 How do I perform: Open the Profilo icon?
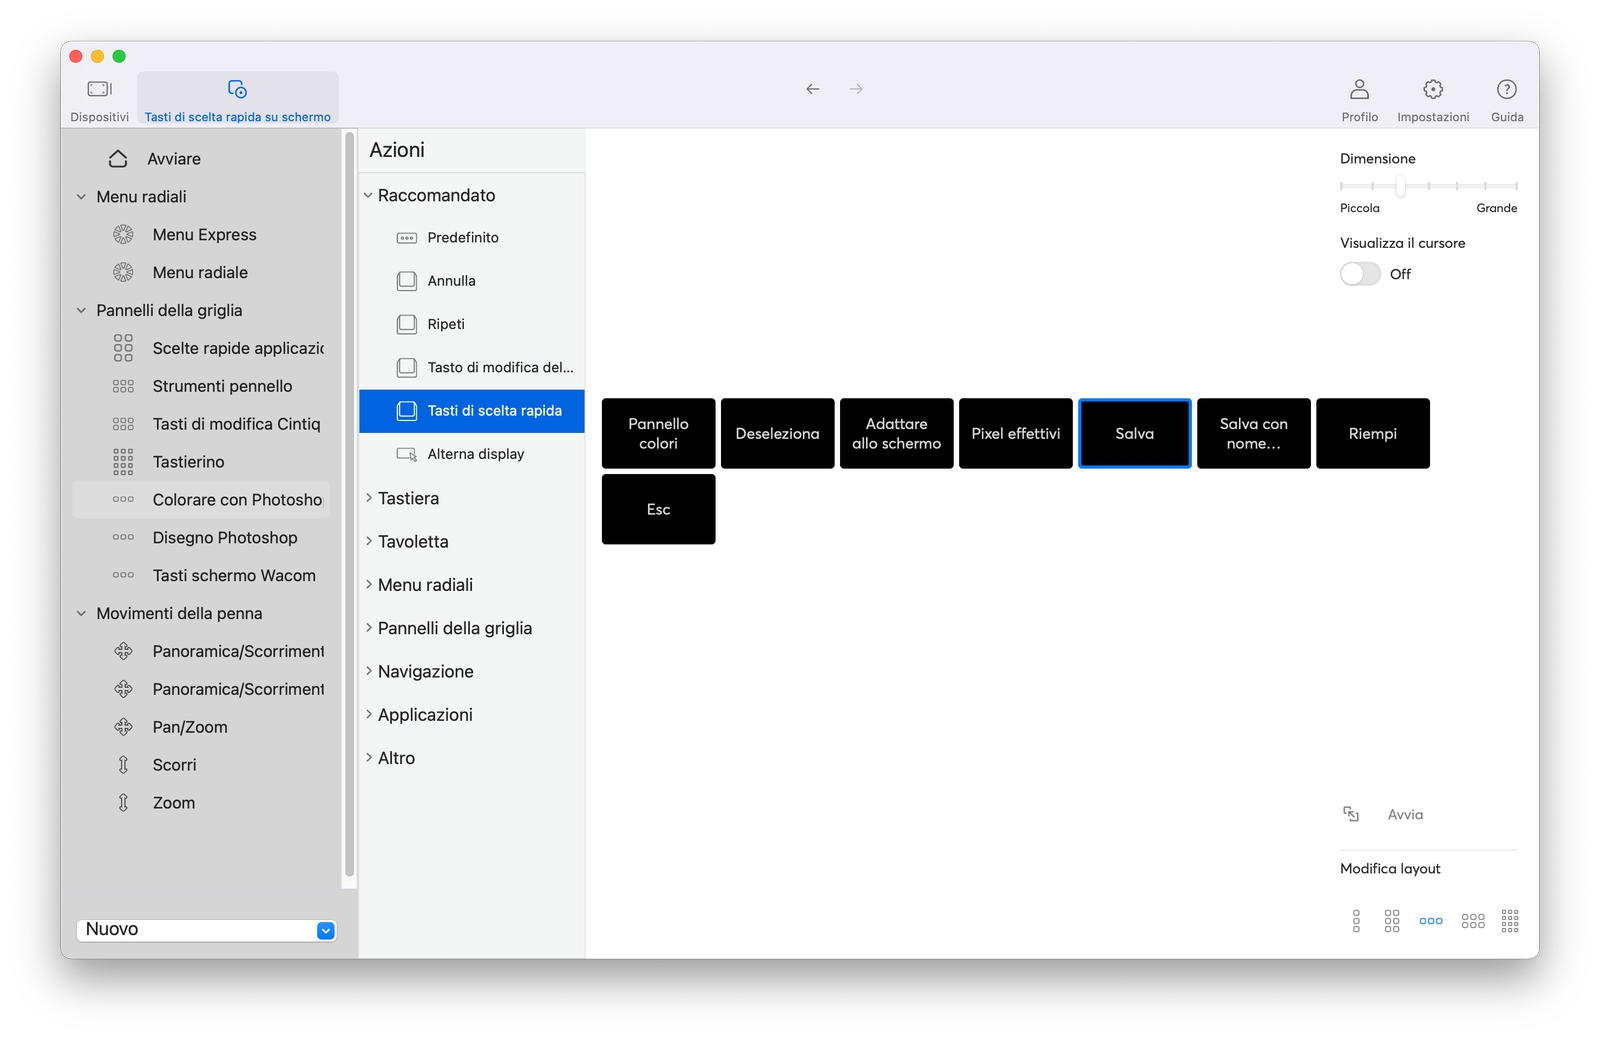pyautogui.click(x=1359, y=89)
